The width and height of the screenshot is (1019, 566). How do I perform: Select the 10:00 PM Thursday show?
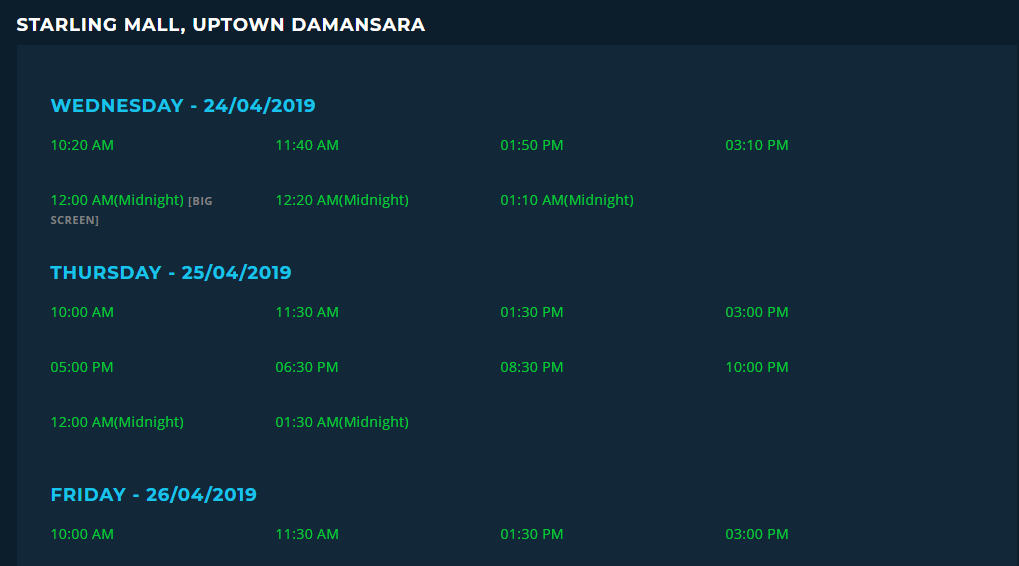[757, 367]
